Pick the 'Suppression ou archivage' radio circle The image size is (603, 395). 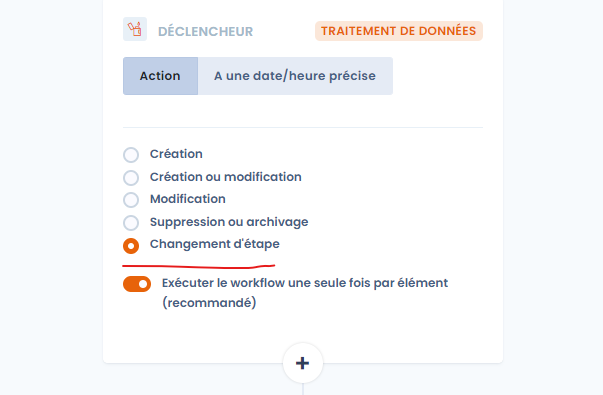131,223
